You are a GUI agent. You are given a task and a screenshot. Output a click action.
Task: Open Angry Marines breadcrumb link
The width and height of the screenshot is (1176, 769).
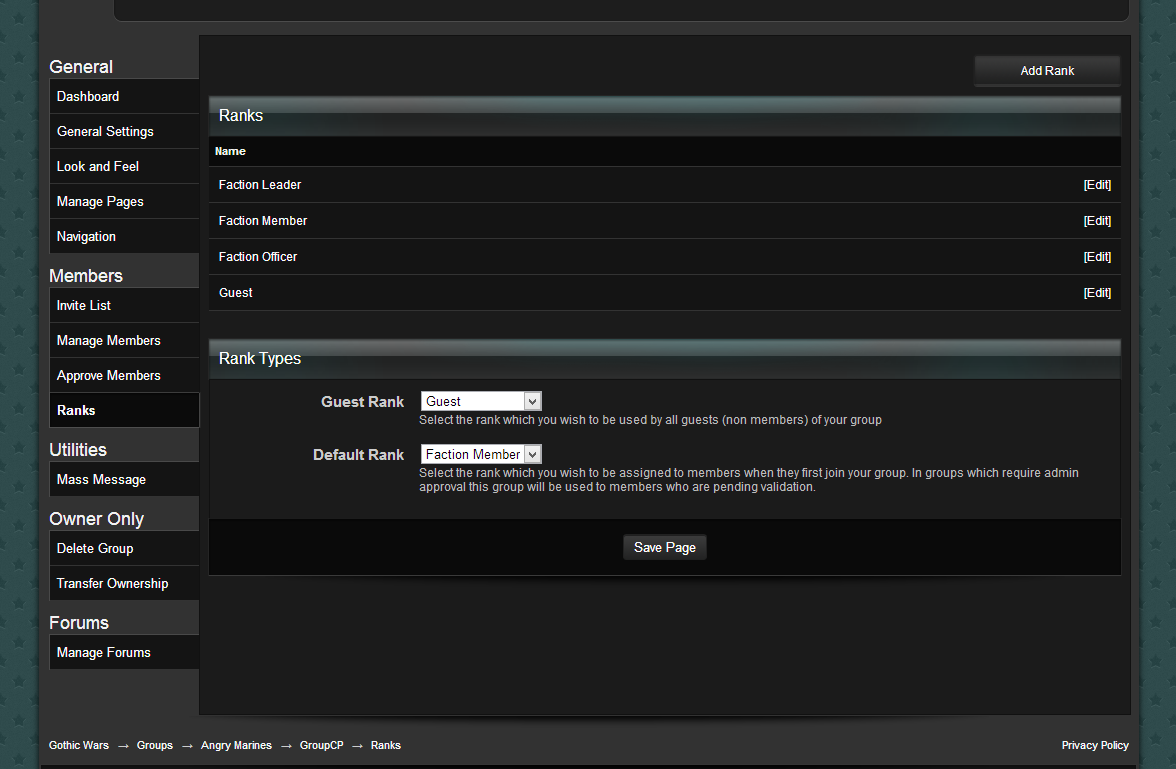[x=236, y=745]
